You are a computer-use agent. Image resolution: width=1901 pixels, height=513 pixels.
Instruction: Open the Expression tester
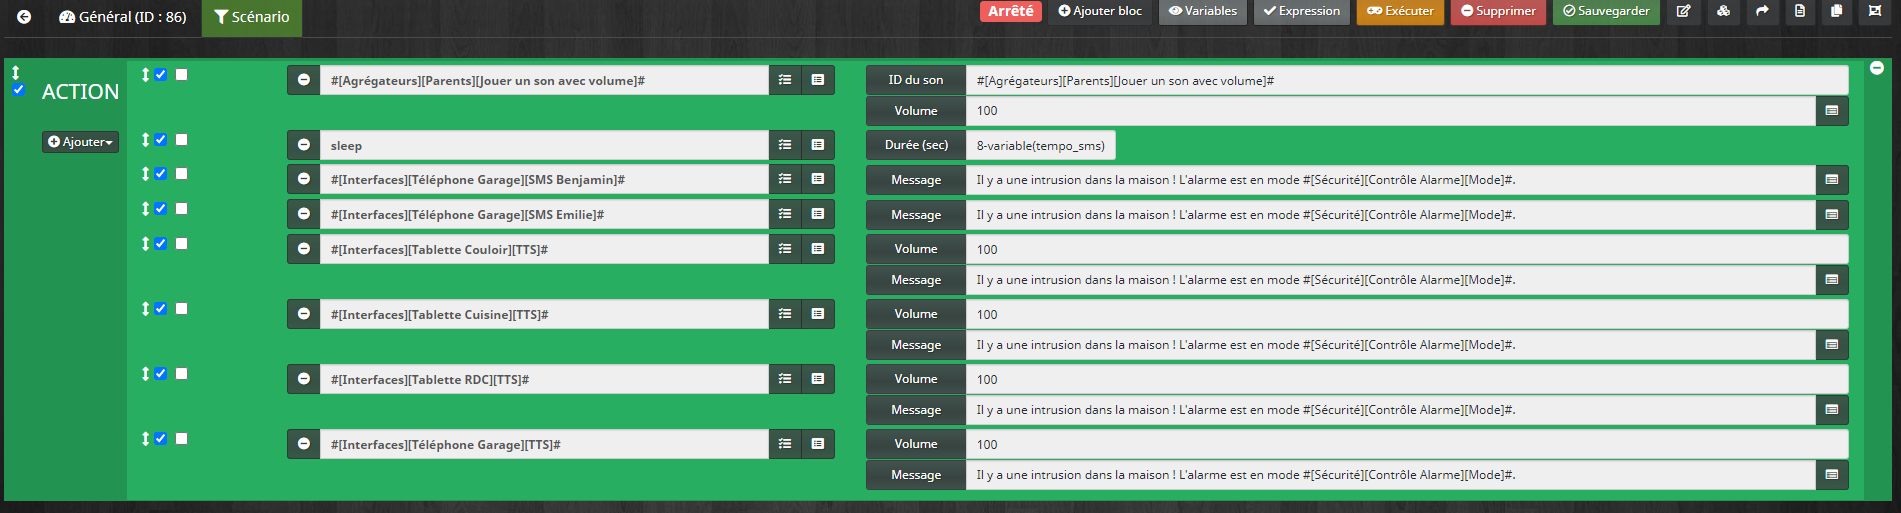click(x=1302, y=11)
